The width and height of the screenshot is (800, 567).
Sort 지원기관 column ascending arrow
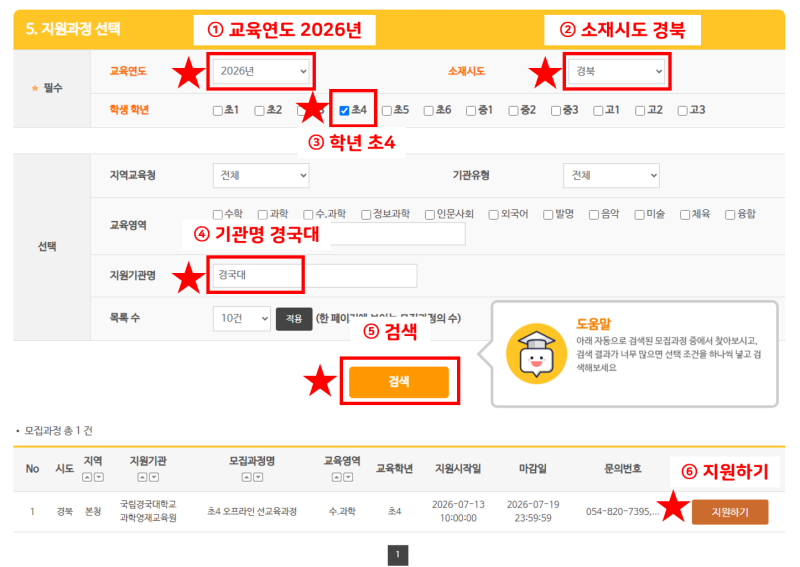click(x=142, y=477)
